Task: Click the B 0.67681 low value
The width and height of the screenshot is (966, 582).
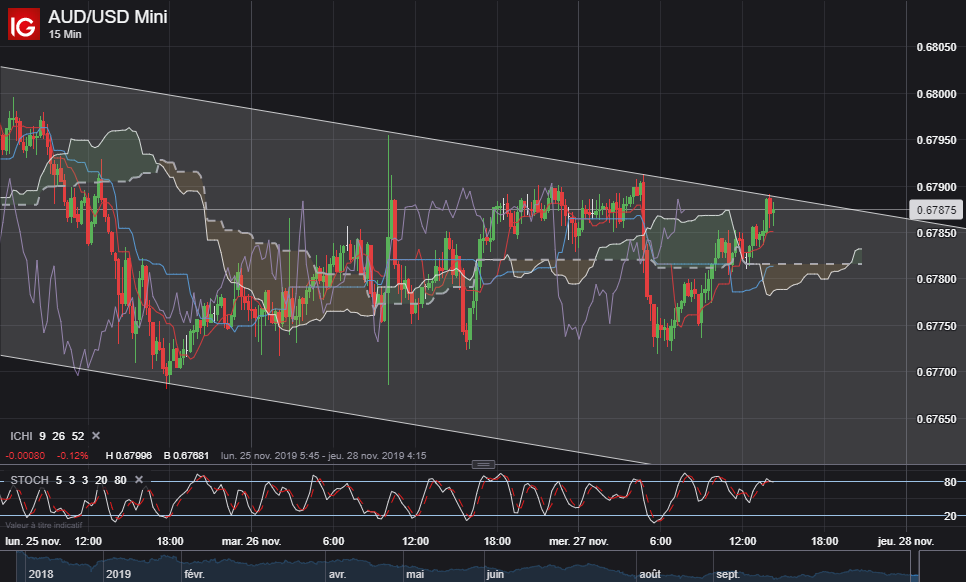Action: pyautogui.click(x=186, y=456)
